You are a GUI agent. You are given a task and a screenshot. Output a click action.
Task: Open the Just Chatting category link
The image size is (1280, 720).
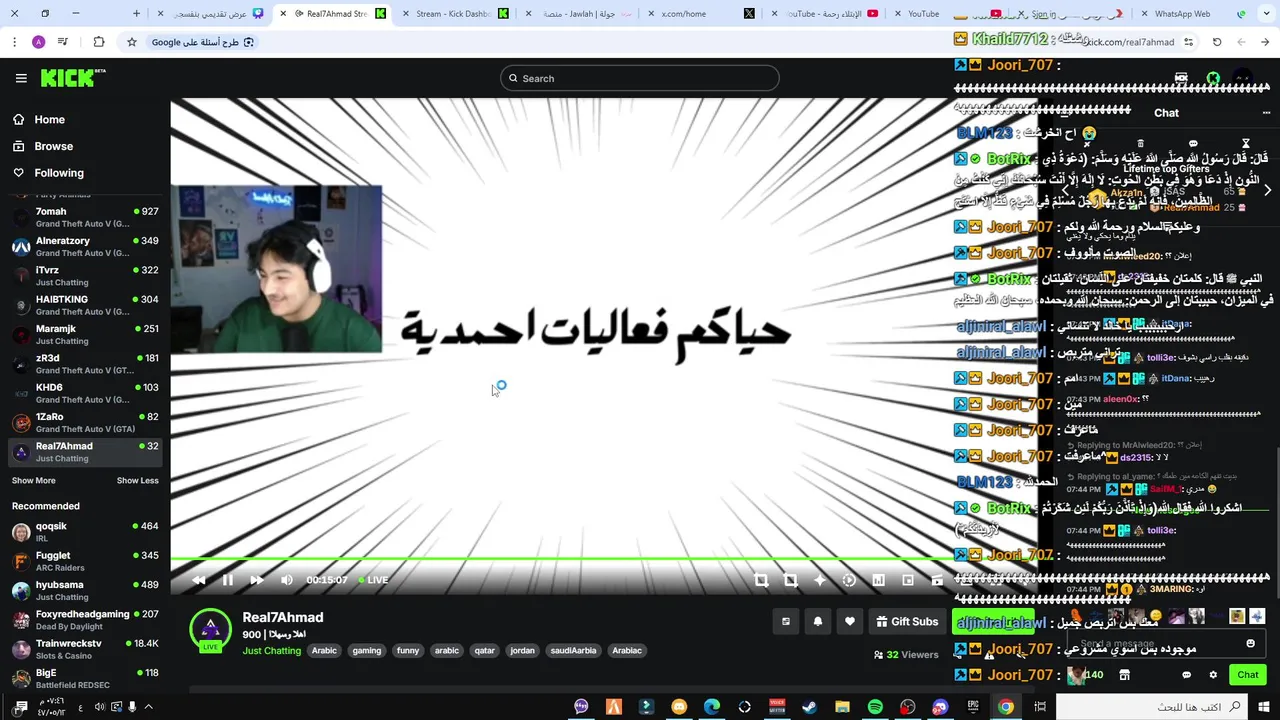pyautogui.click(x=271, y=651)
